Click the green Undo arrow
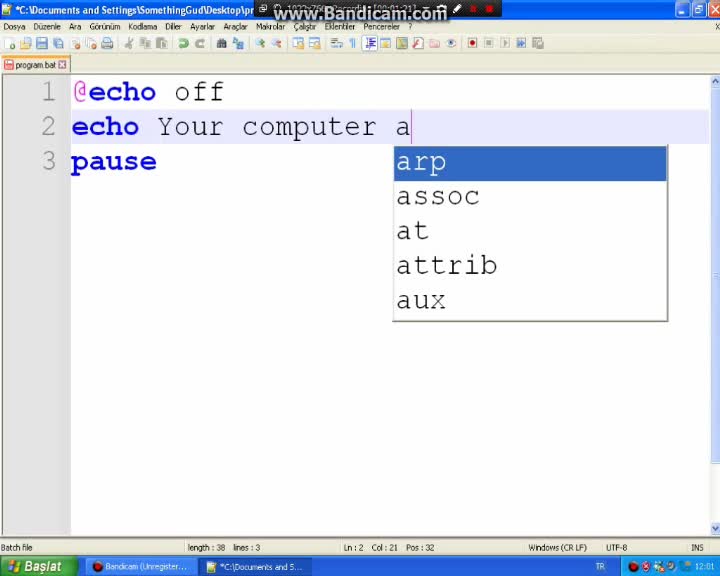The image size is (720, 576). point(183,44)
